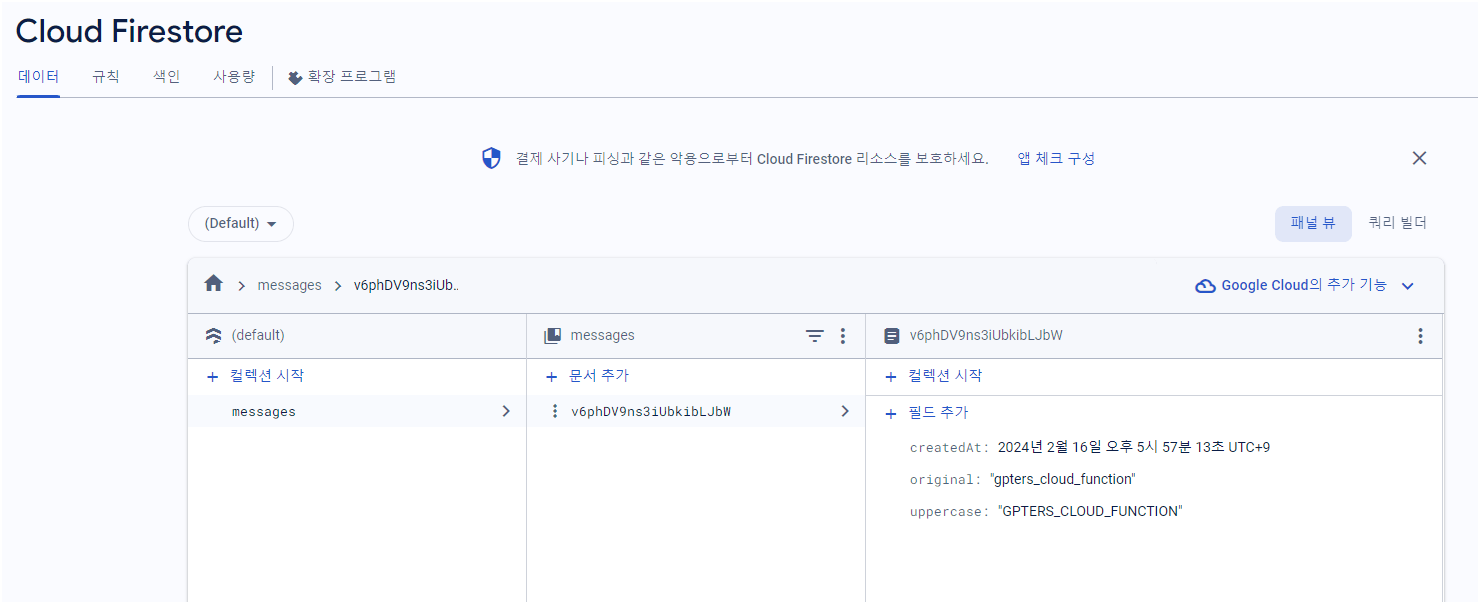Click the Google Cloud icon
Screen dimensions: 1480x604
(x=1206, y=286)
